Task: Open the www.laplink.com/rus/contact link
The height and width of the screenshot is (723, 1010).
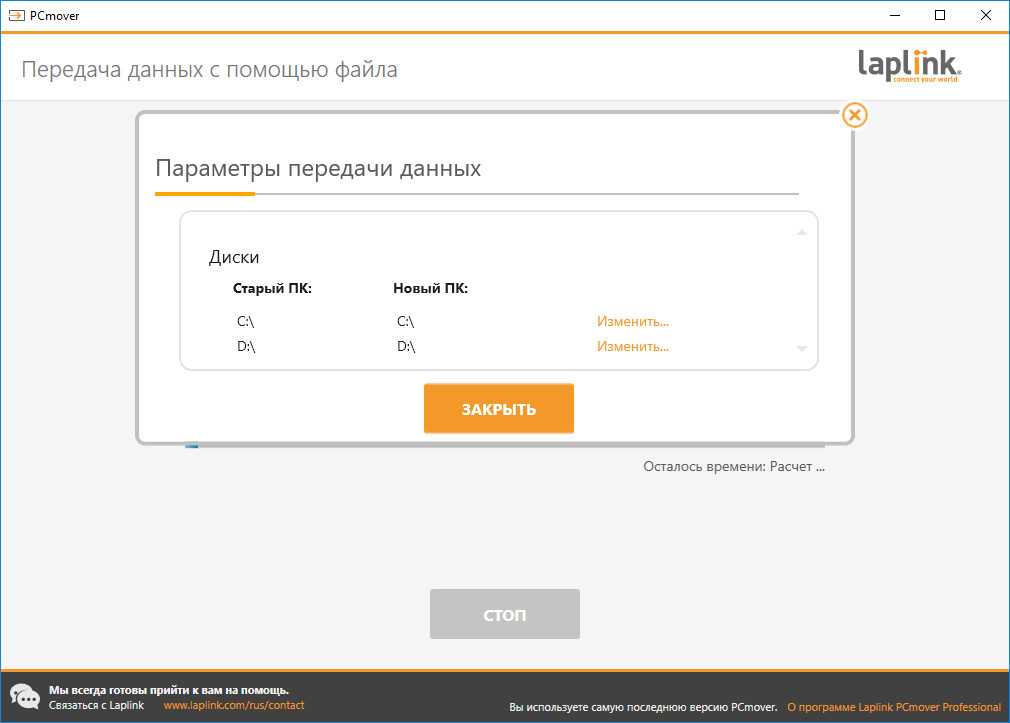Action: pos(233,706)
